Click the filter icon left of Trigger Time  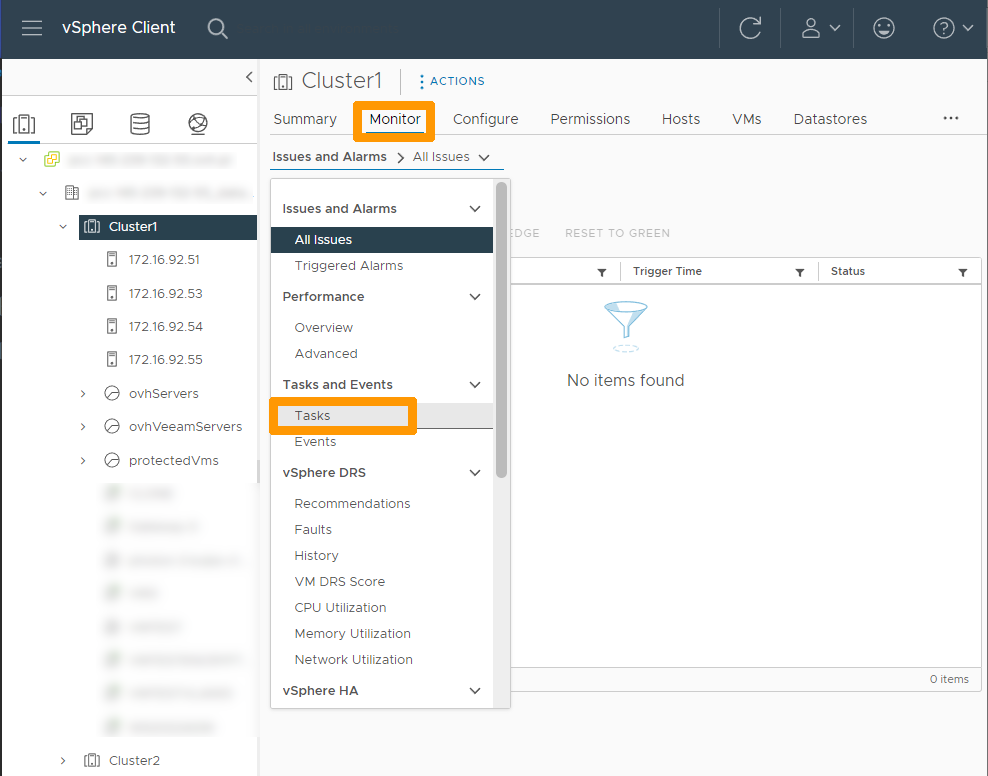pyautogui.click(x=602, y=272)
